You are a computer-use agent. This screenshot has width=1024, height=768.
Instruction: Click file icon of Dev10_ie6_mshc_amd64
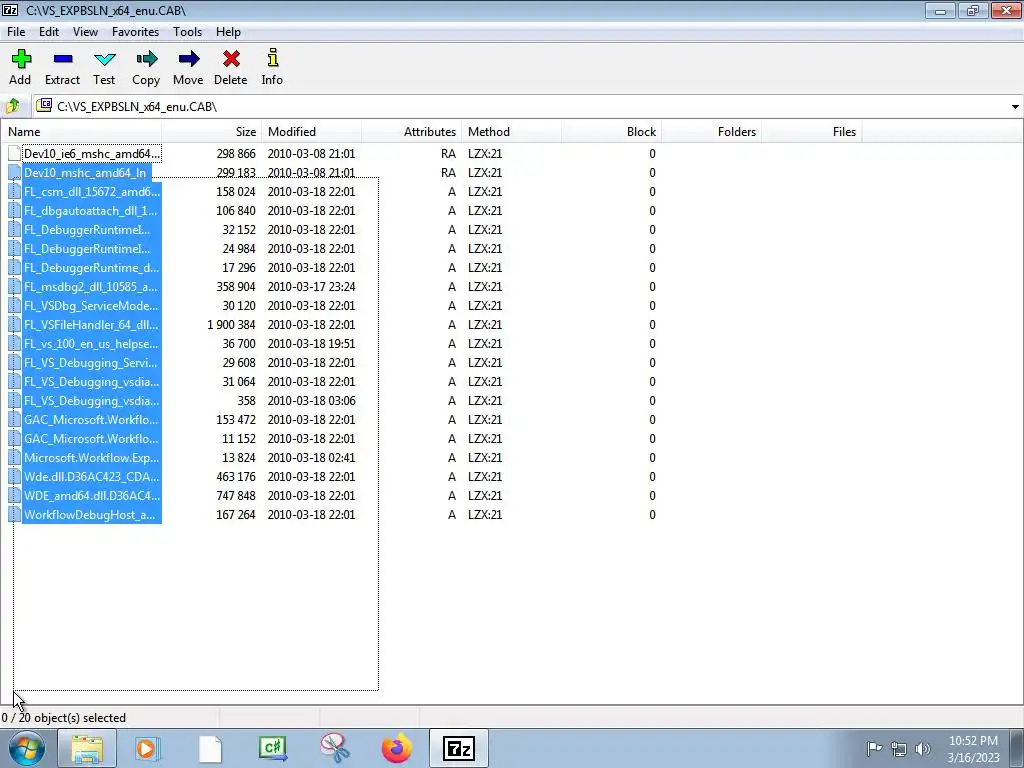tap(14, 153)
